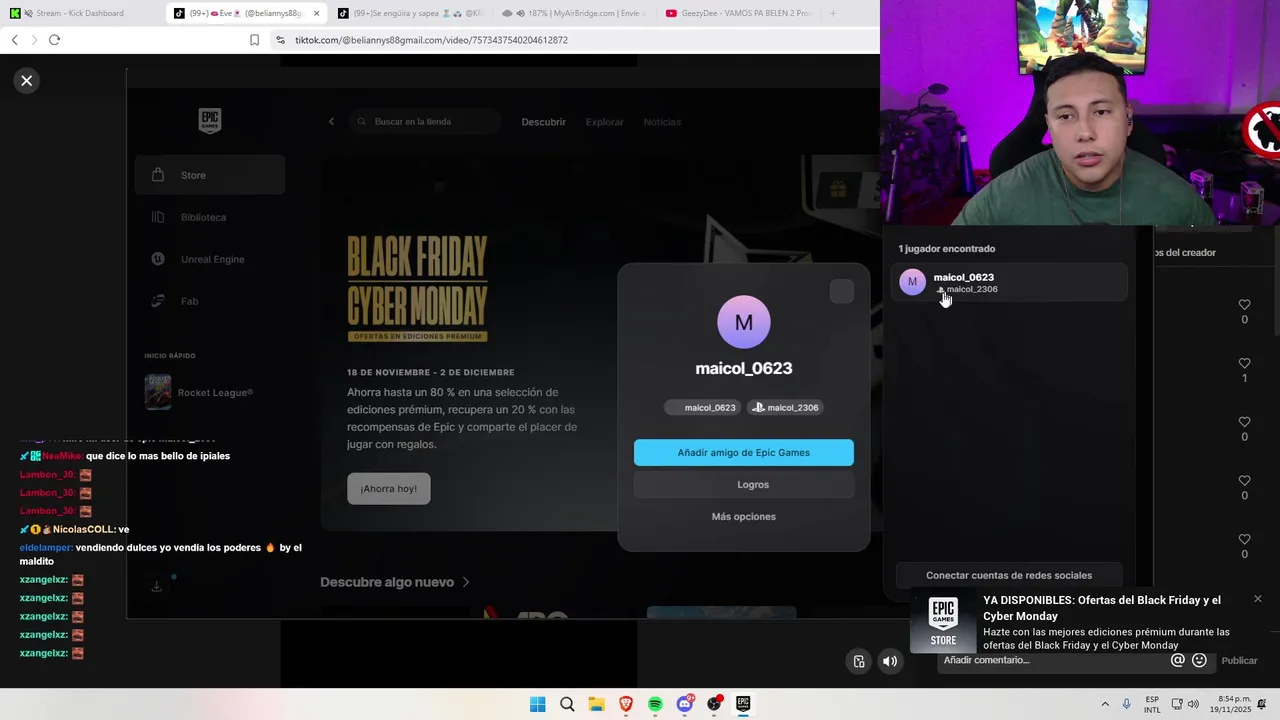Switch to the Kick Dashboard tab
Image resolution: width=1280 pixels, height=720 pixels.
(84, 13)
